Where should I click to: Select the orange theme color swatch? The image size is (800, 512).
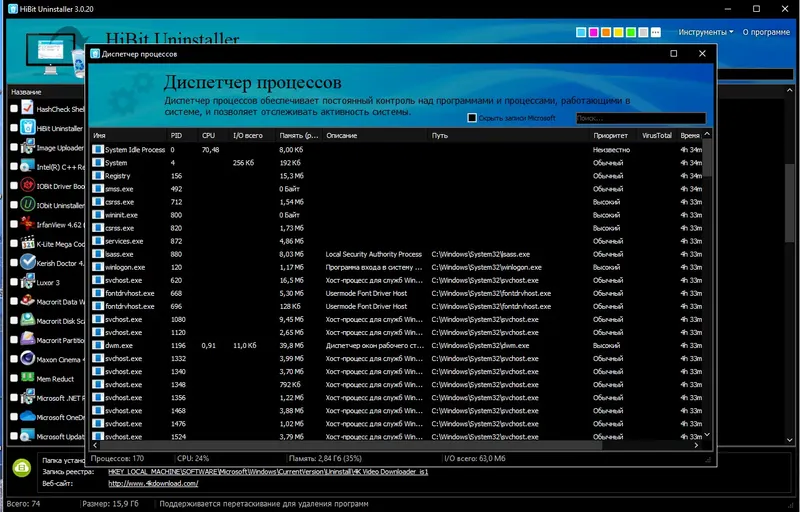(606, 32)
